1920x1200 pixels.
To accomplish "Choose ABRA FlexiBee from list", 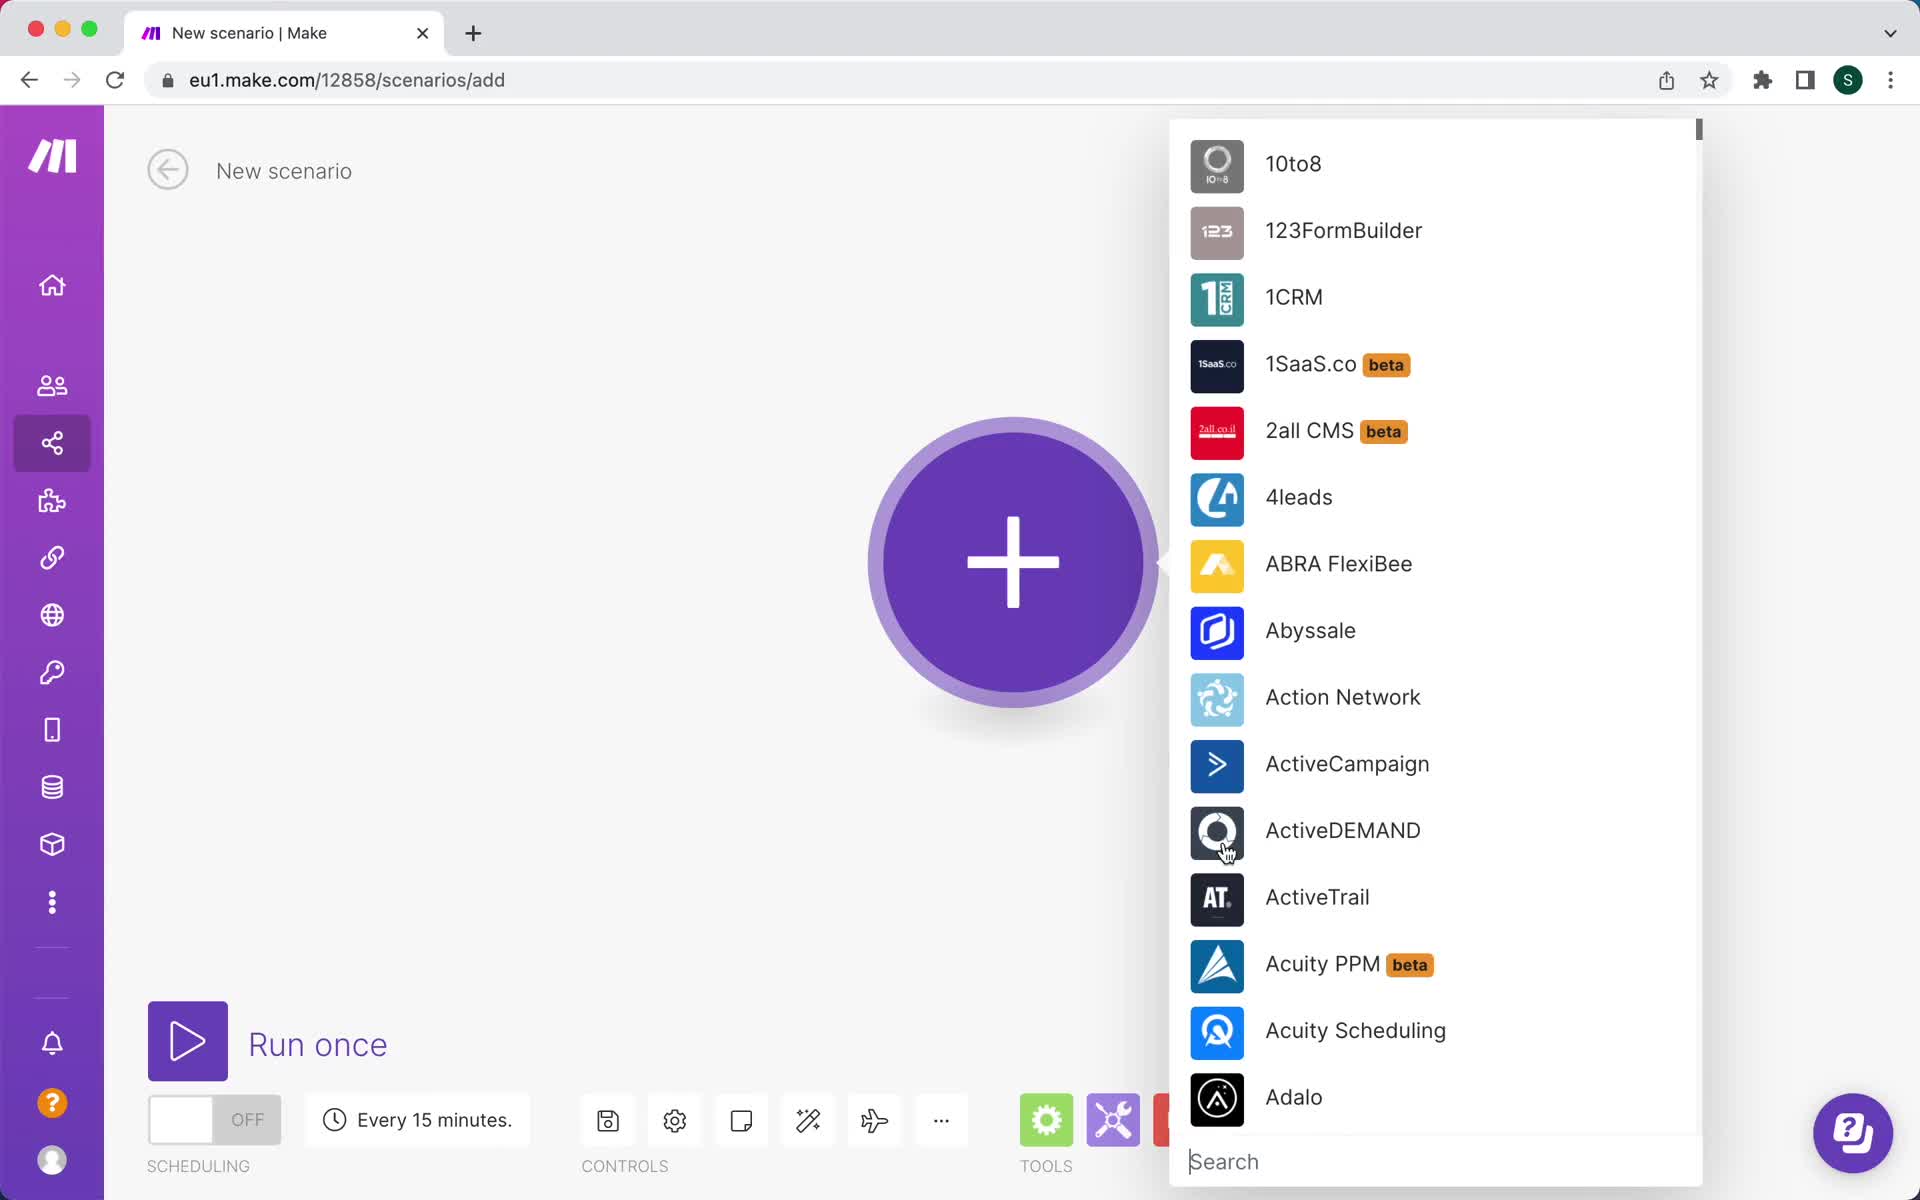I will pos(1435,565).
